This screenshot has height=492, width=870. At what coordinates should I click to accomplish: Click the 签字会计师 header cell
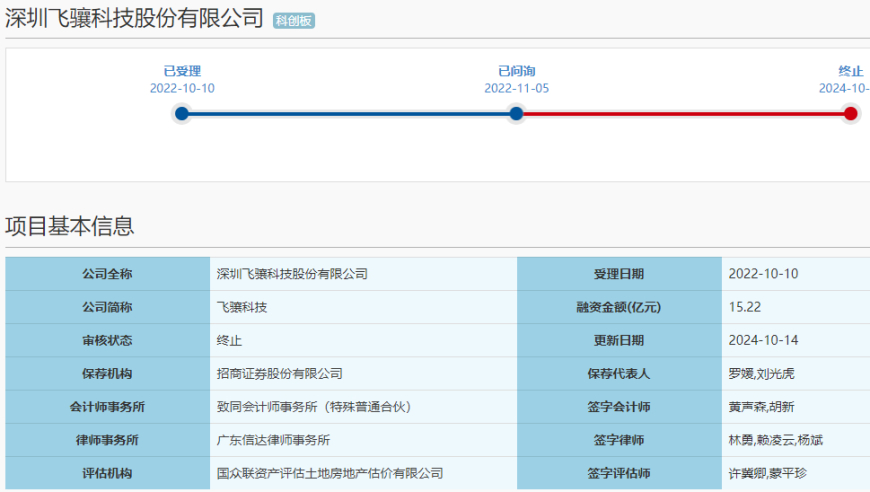tap(619, 407)
